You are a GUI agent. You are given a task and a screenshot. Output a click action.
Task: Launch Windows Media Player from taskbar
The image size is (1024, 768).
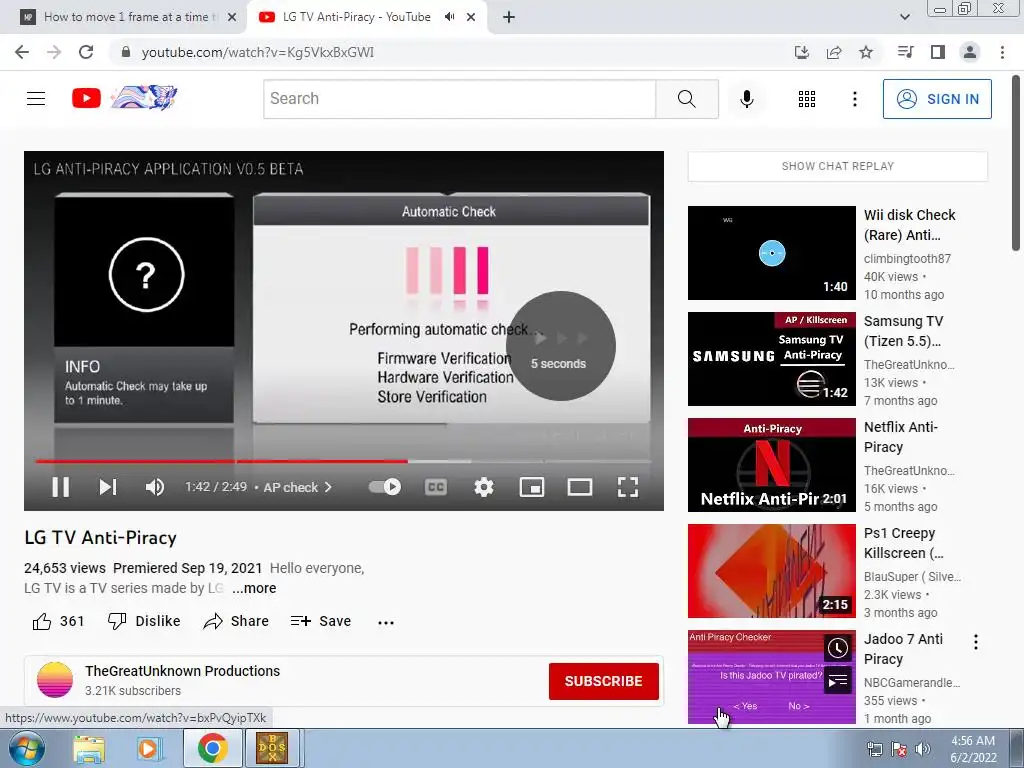pyautogui.click(x=150, y=748)
